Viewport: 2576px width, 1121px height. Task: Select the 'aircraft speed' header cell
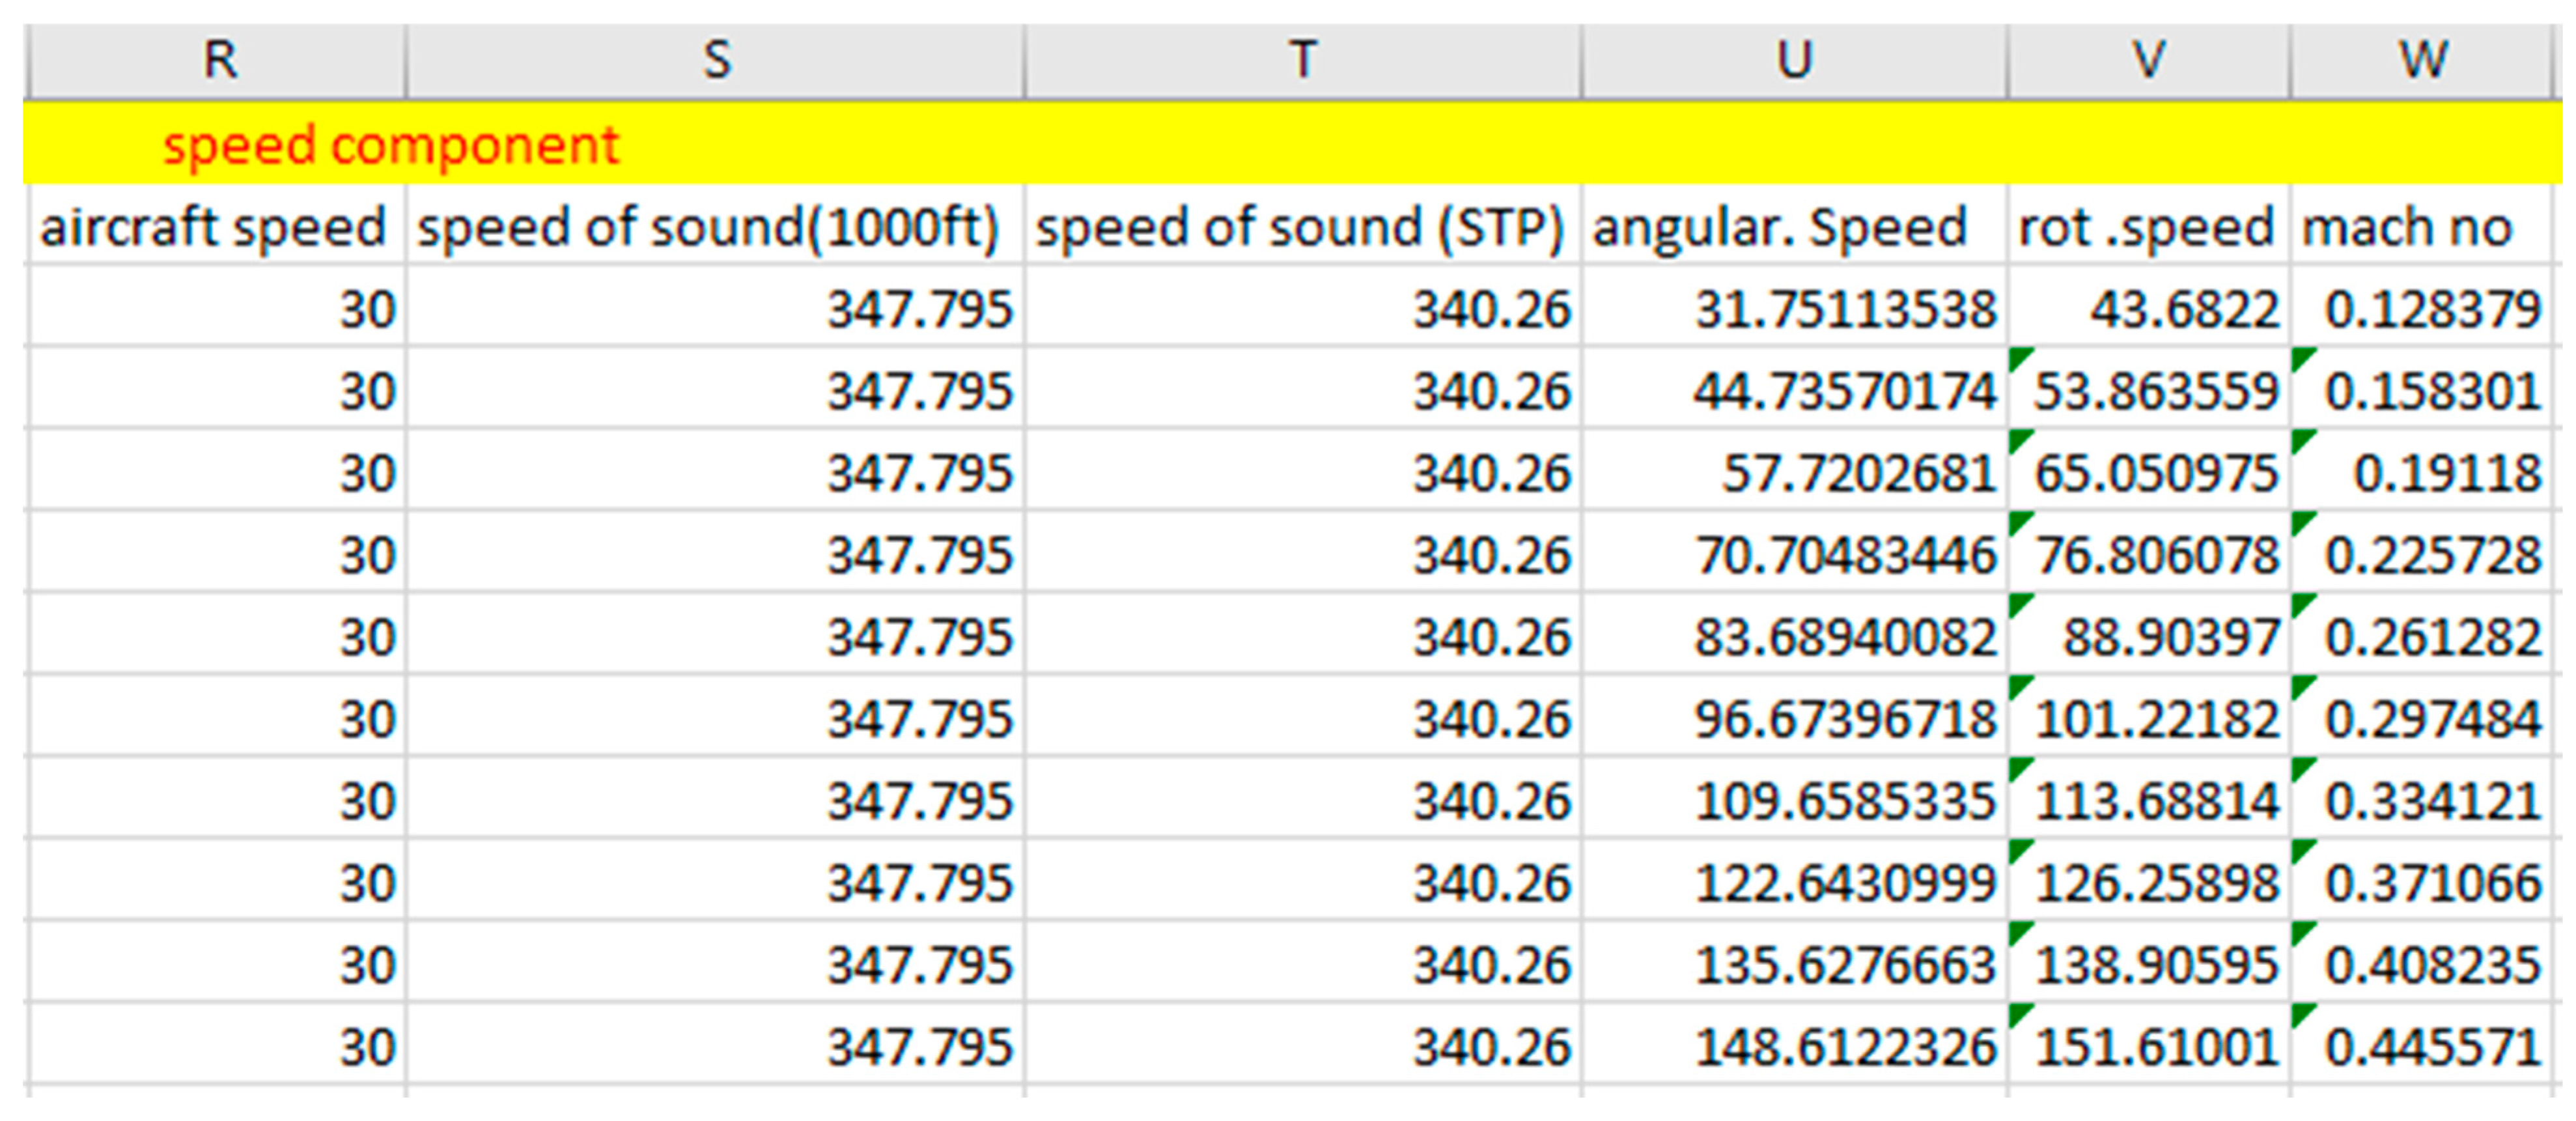214,227
